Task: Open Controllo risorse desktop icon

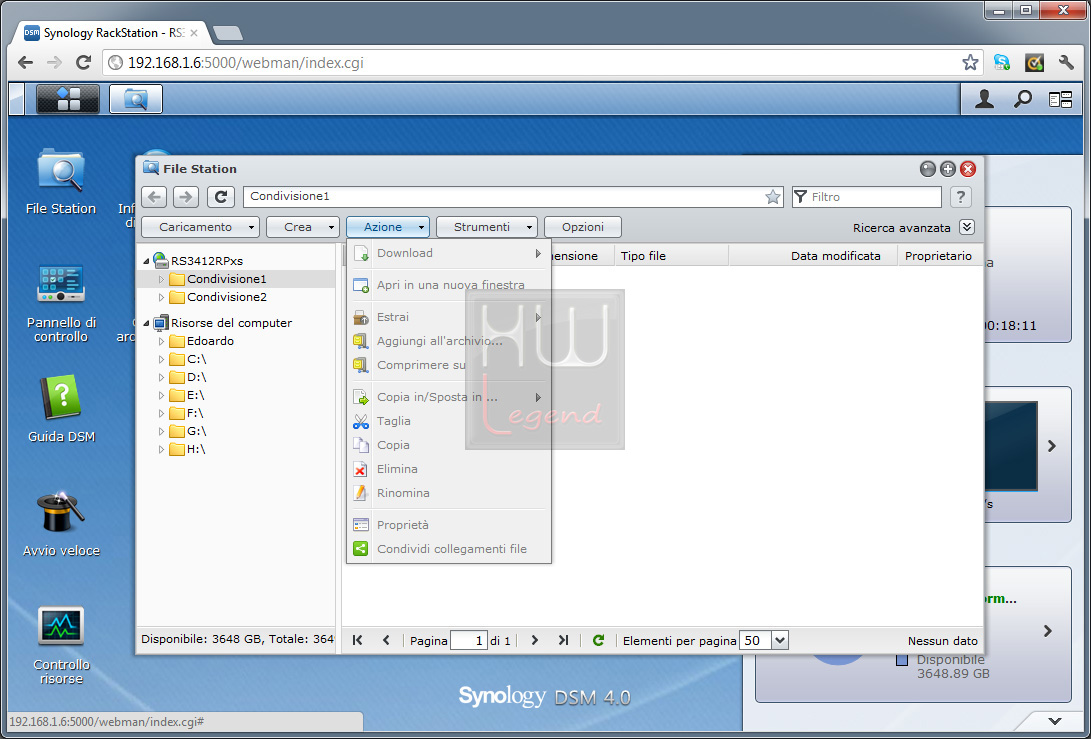Action: pyautogui.click(x=61, y=645)
